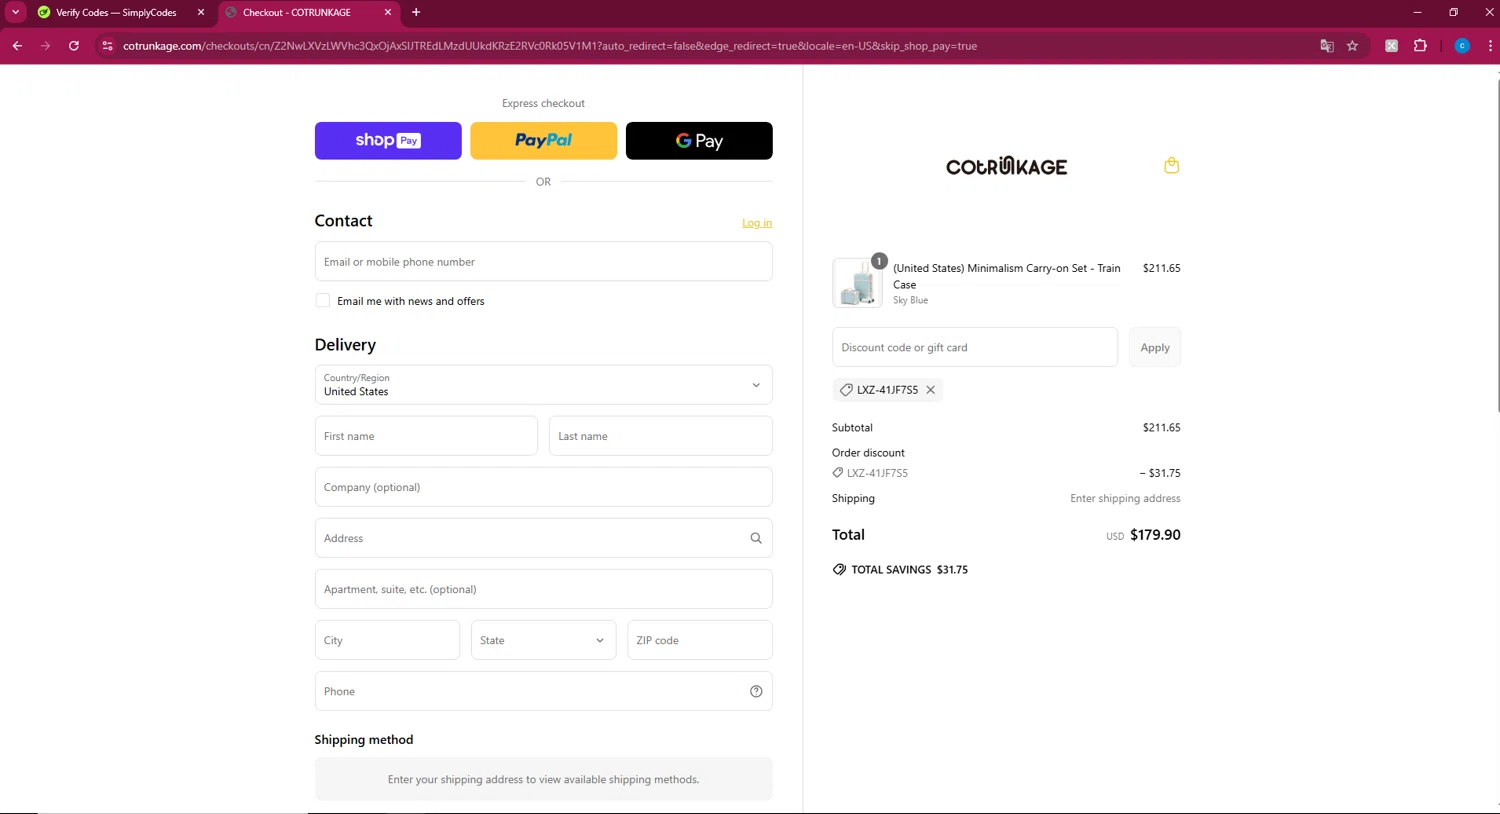This screenshot has width=1500, height=814.
Task: Click the address search magnifier icon
Action: coord(756,538)
